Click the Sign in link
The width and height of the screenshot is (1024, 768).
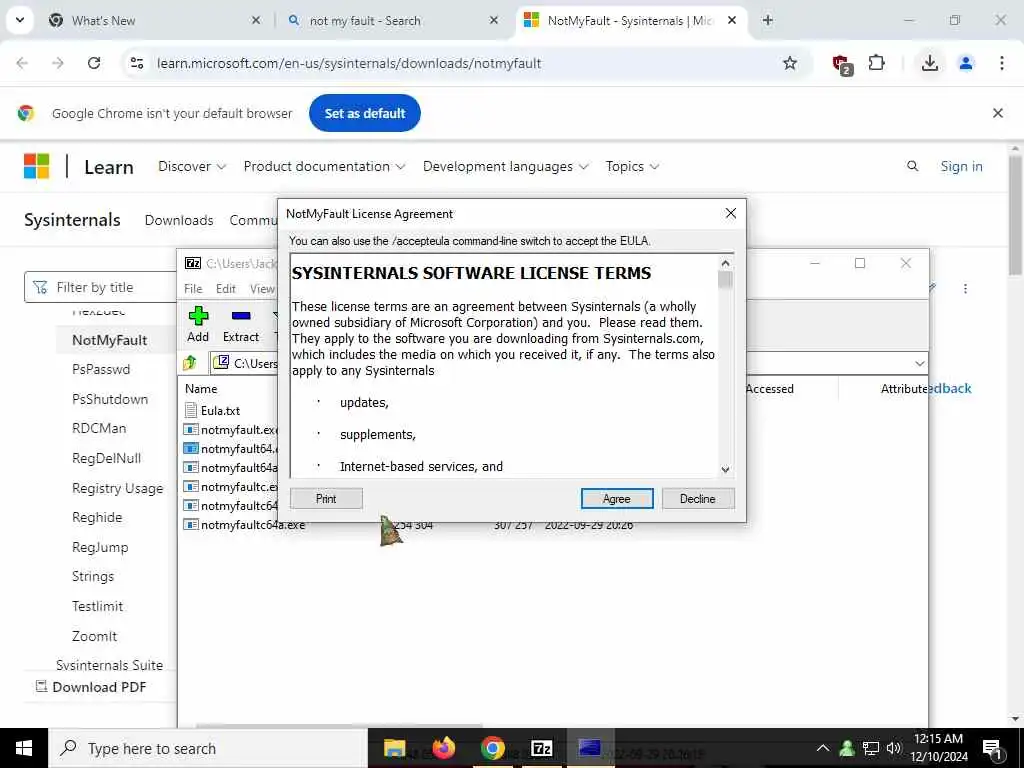(x=961, y=167)
